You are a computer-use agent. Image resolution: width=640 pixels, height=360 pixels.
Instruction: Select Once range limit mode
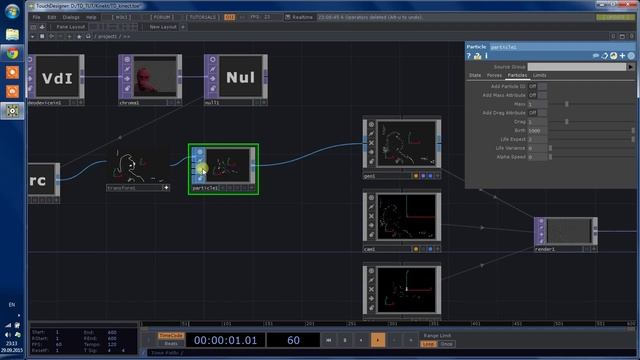[x=446, y=344]
